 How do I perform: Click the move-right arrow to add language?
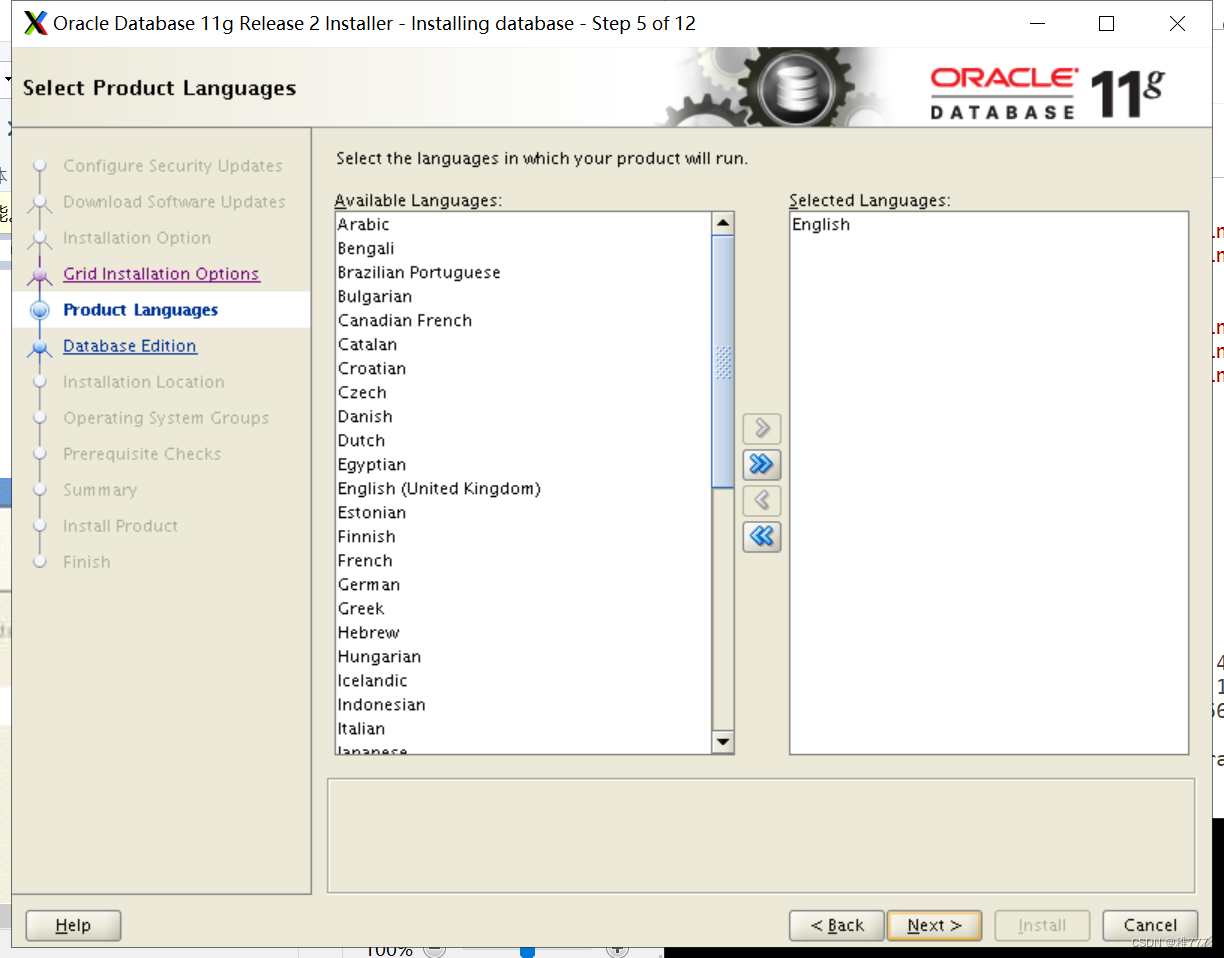pyautogui.click(x=761, y=428)
